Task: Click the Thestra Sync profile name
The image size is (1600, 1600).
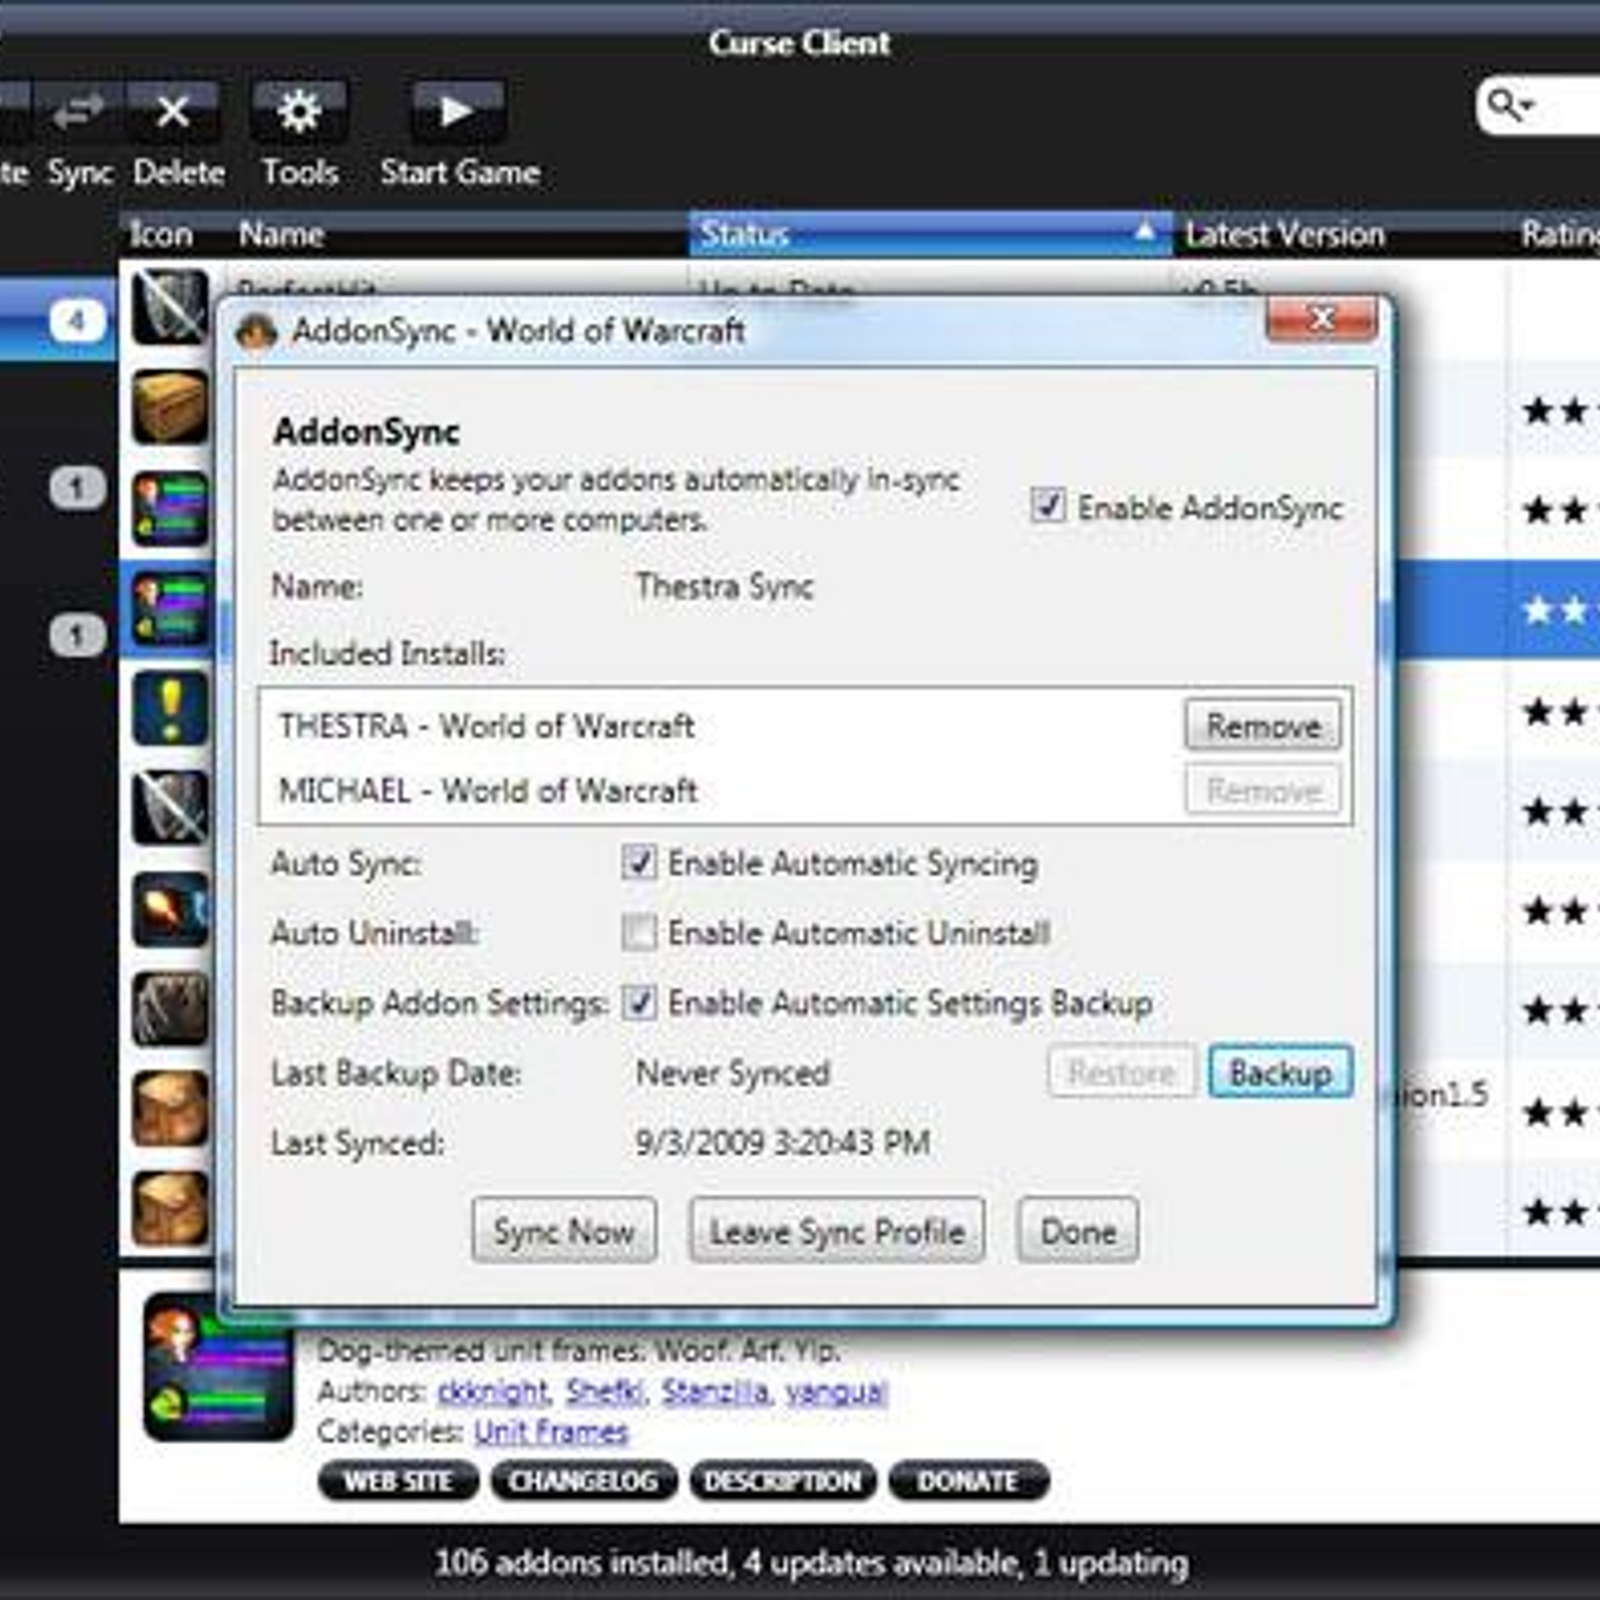Action: point(725,585)
